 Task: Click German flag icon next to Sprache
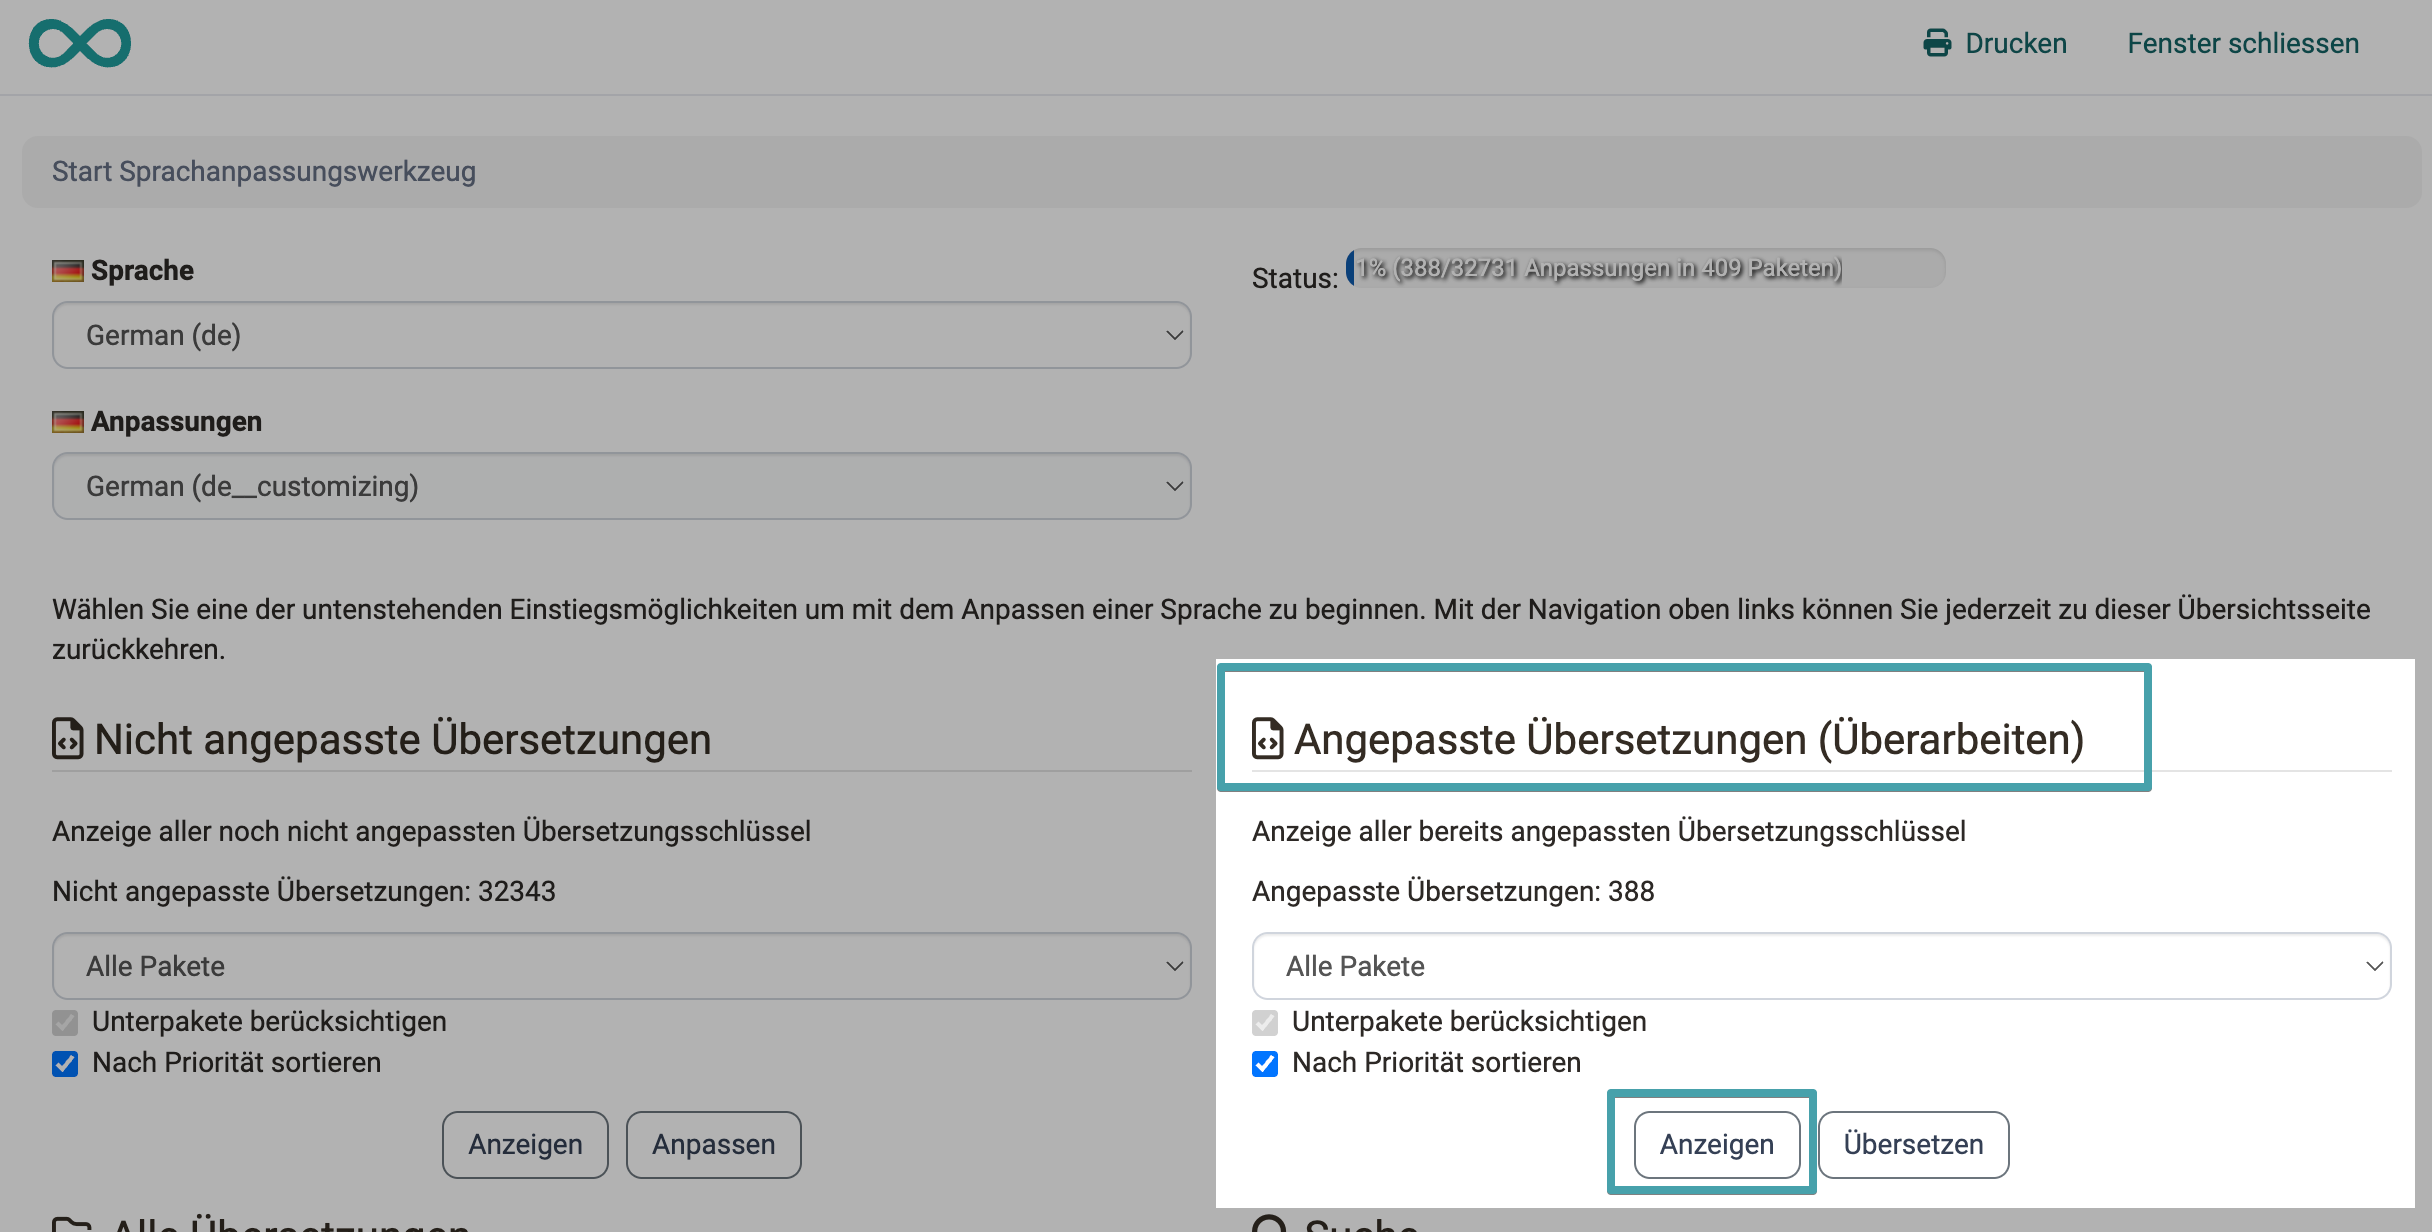point(67,271)
